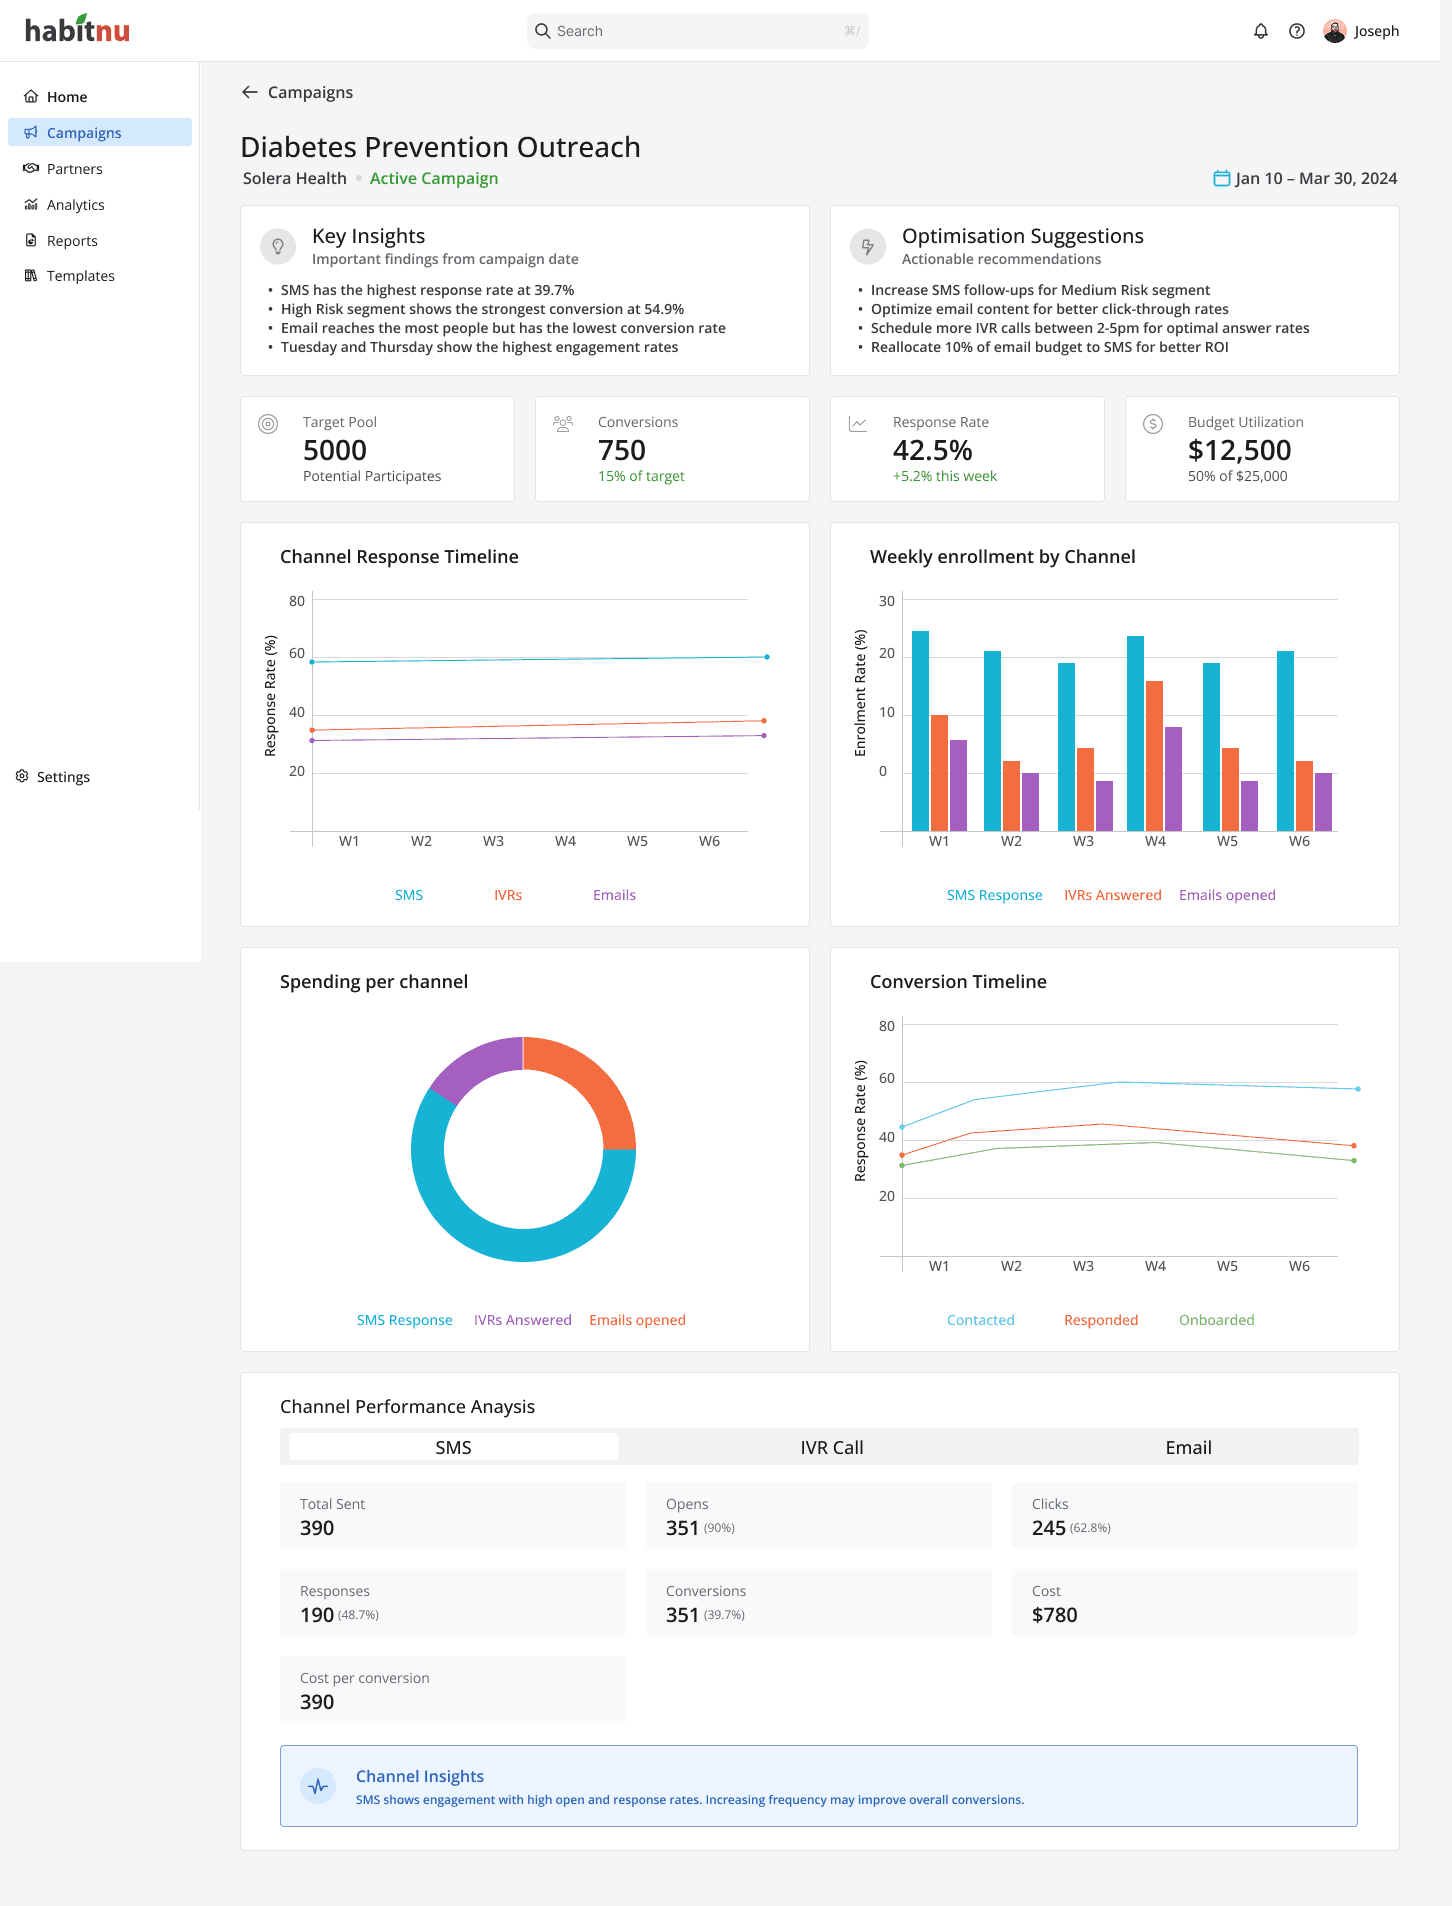Click SMS Response legend under spending donut
The width and height of the screenshot is (1452, 1906).
405,1320
